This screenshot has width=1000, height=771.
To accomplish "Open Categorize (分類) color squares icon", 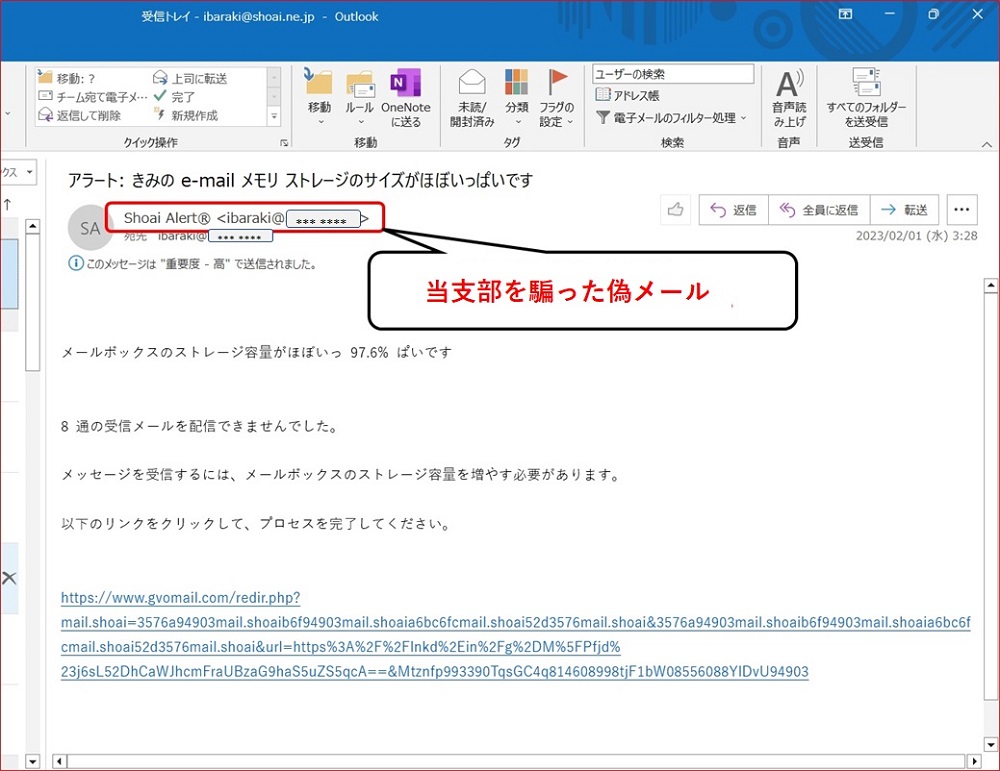I will click(516, 83).
